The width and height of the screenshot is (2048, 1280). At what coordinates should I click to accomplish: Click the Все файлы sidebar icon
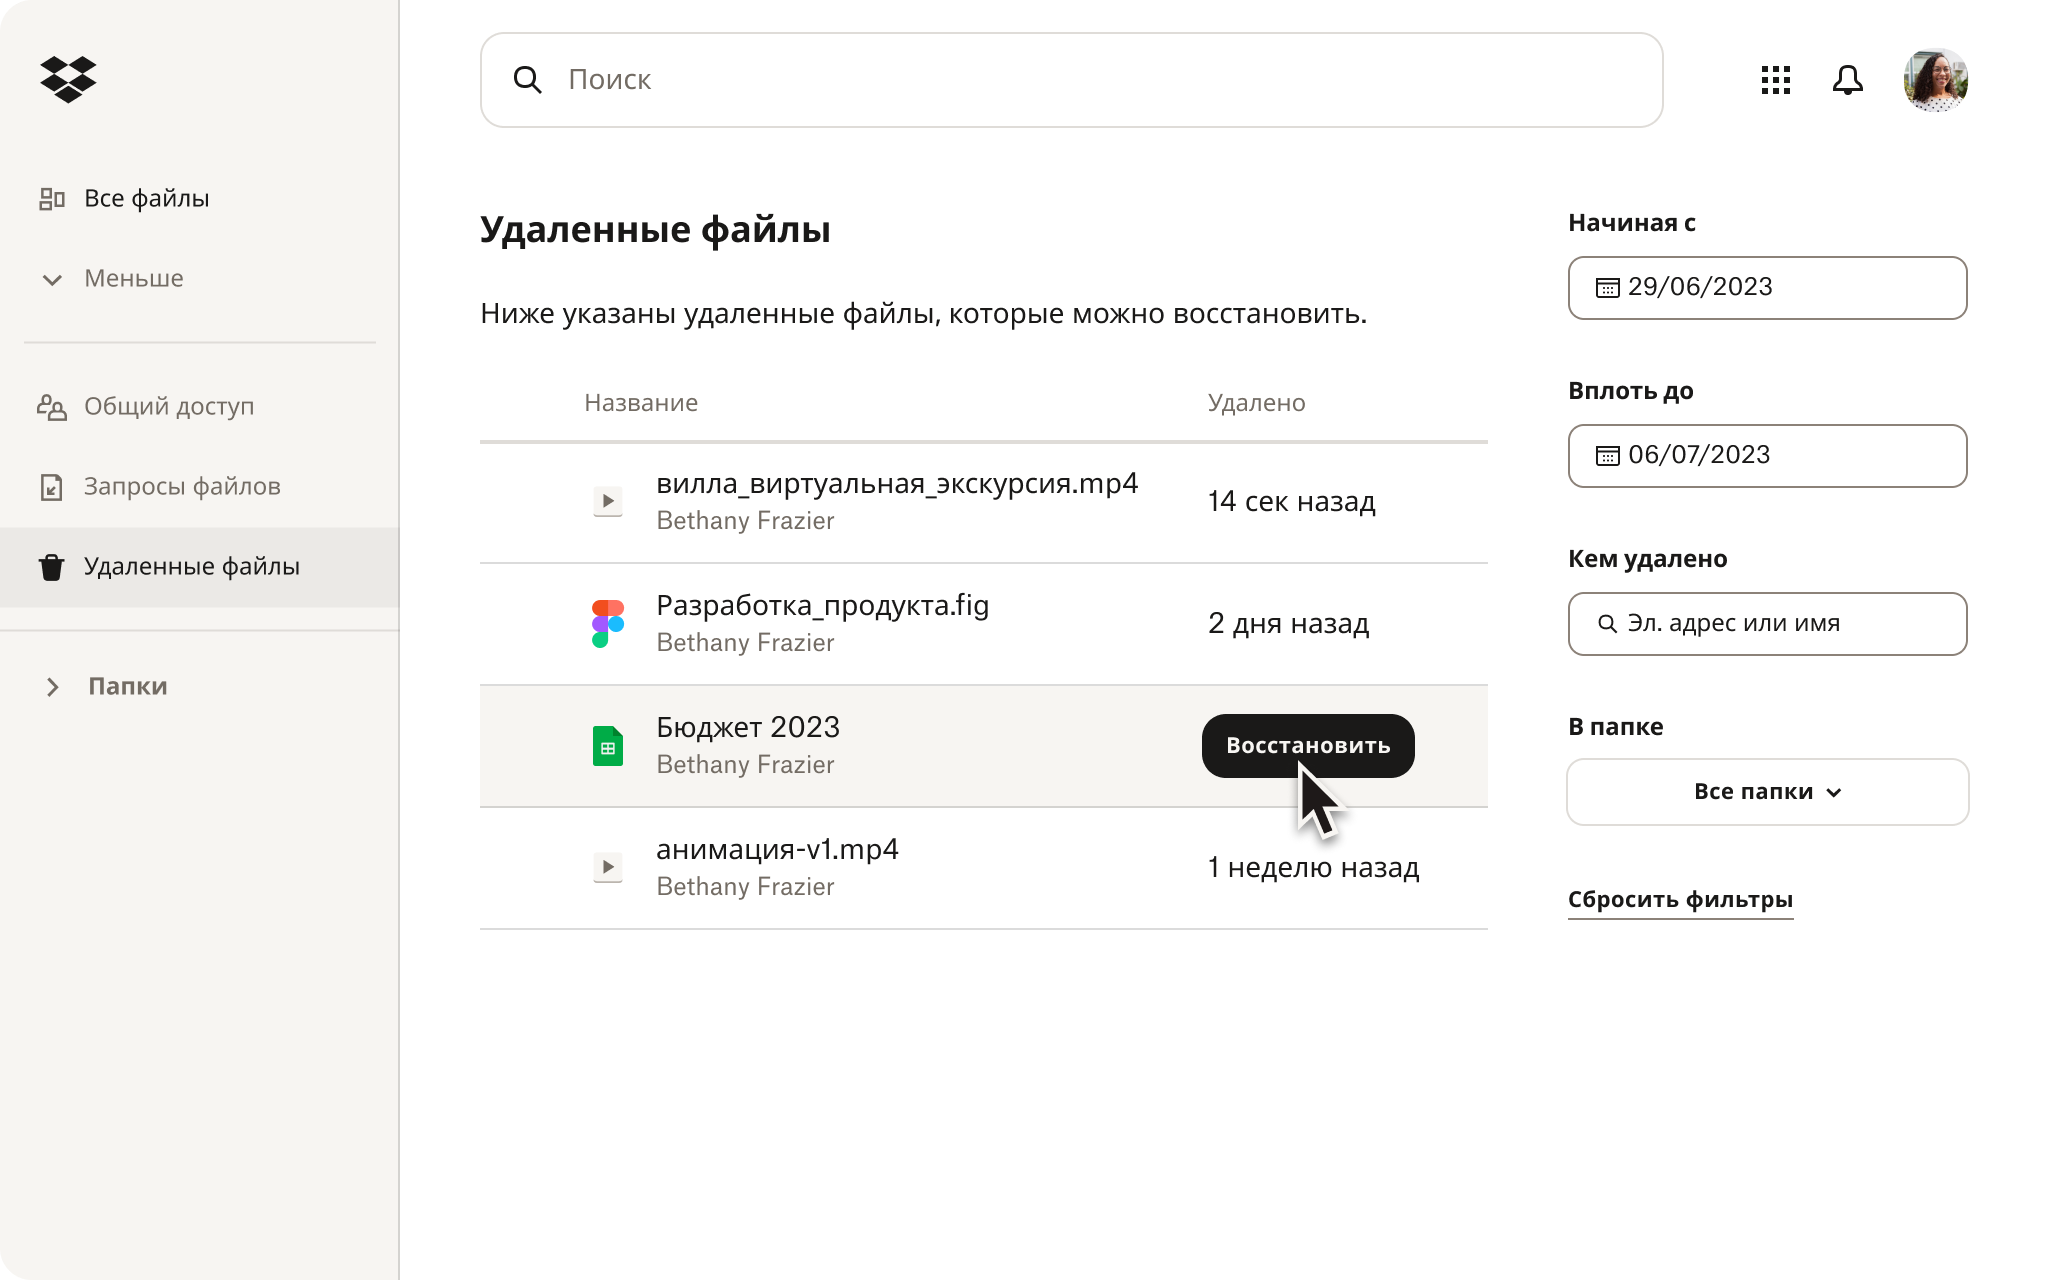tap(52, 199)
